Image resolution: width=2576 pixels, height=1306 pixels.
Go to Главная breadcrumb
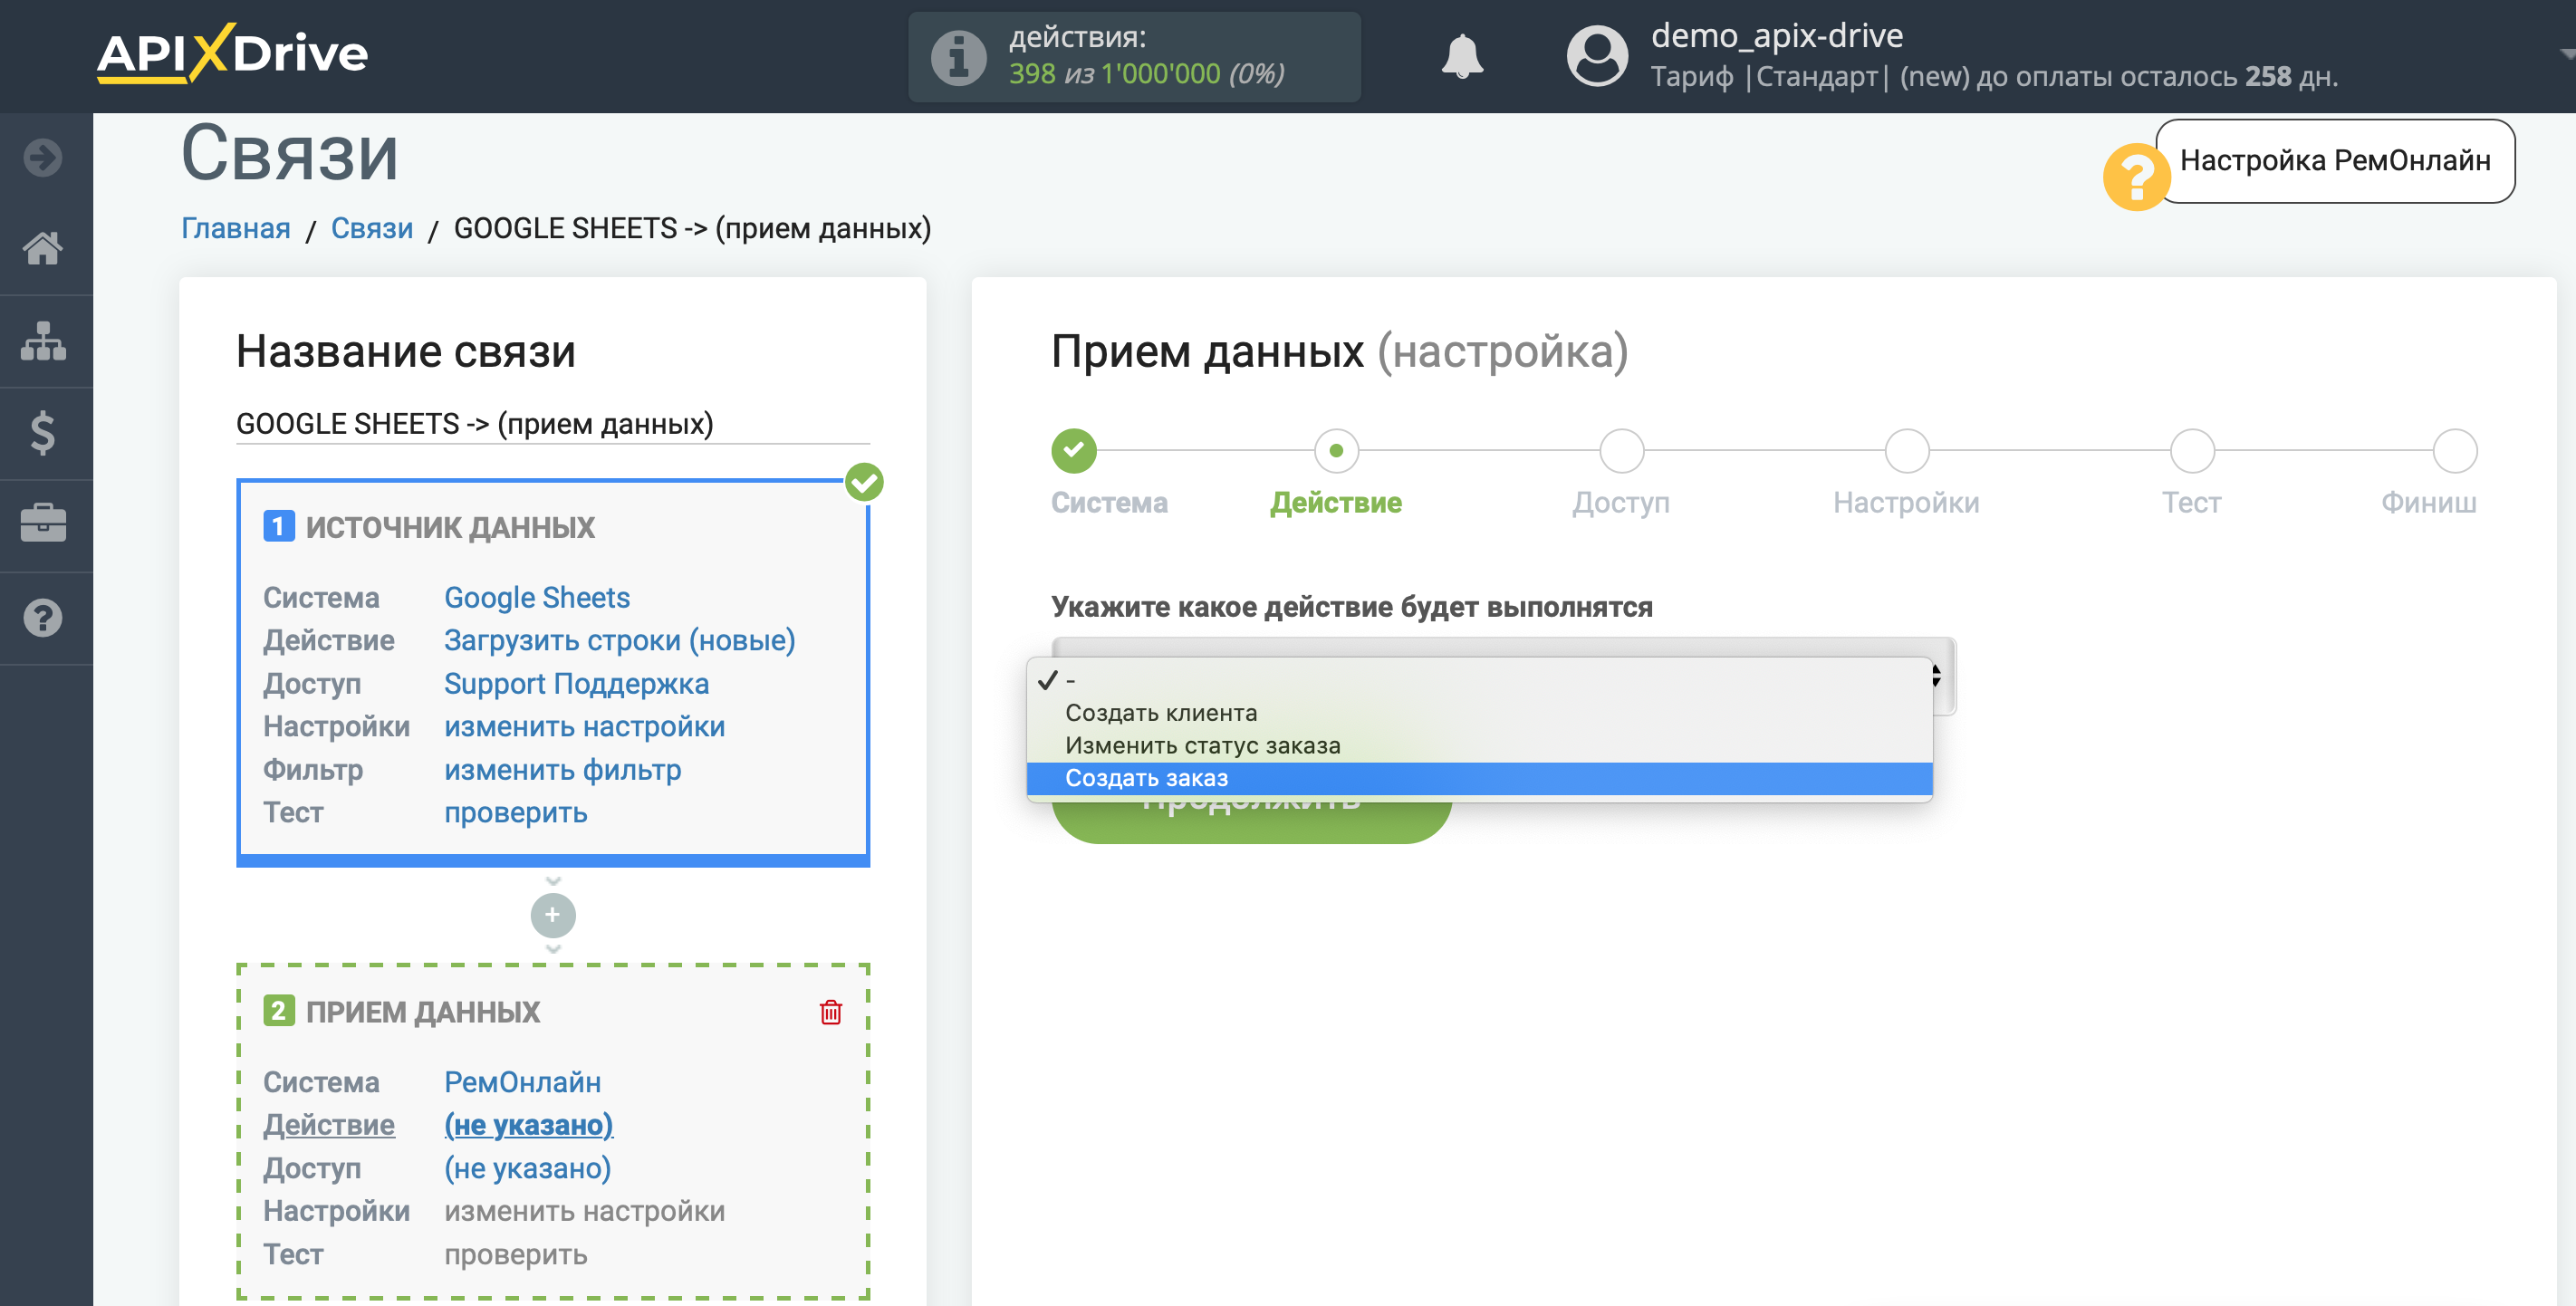(236, 228)
